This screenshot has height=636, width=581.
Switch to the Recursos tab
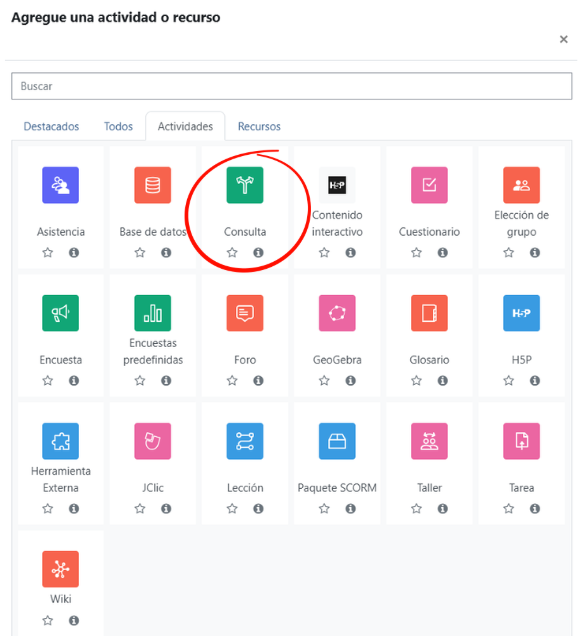(259, 127)
